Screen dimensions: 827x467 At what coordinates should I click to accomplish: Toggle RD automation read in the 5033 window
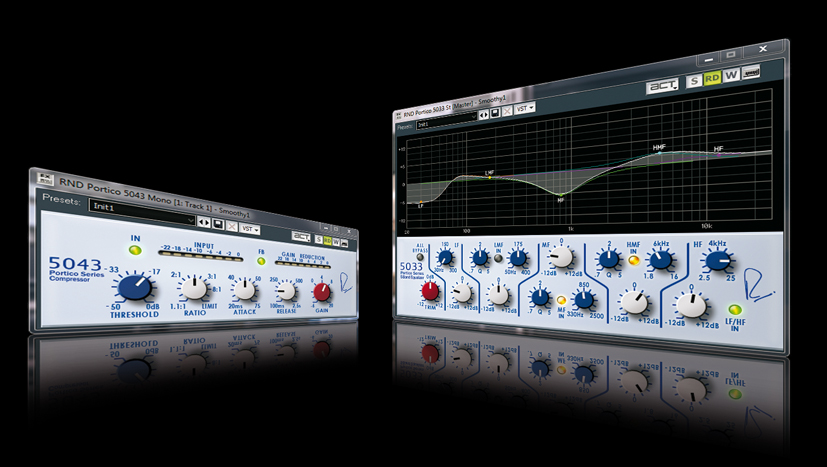(x=712, y=78)
